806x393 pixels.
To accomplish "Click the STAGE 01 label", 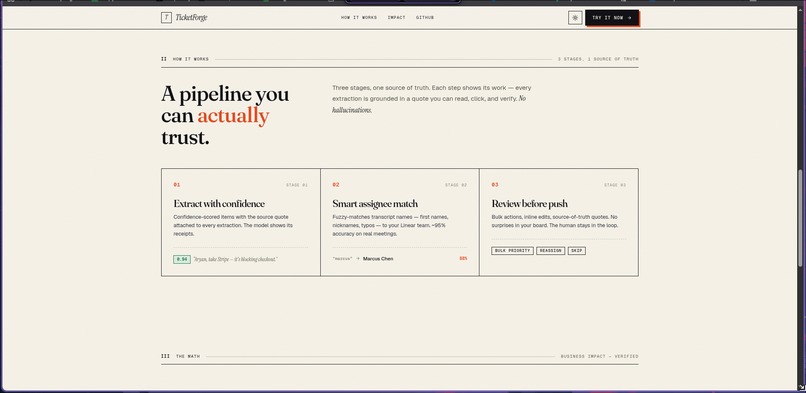I will [297, 185].
